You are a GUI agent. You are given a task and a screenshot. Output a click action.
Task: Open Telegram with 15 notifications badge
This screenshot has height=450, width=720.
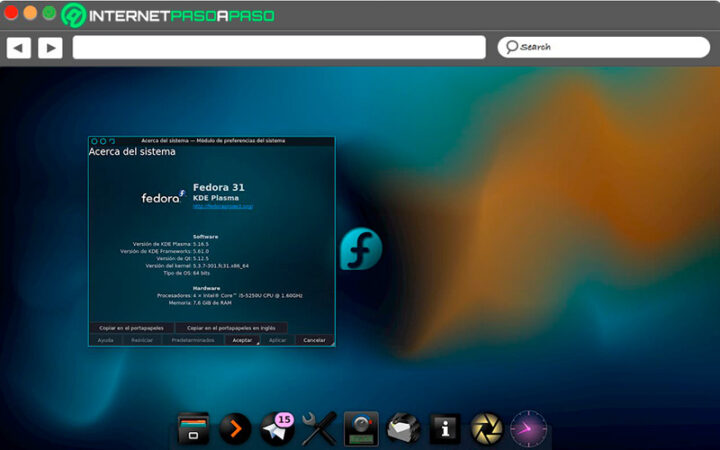click(277, 428)
